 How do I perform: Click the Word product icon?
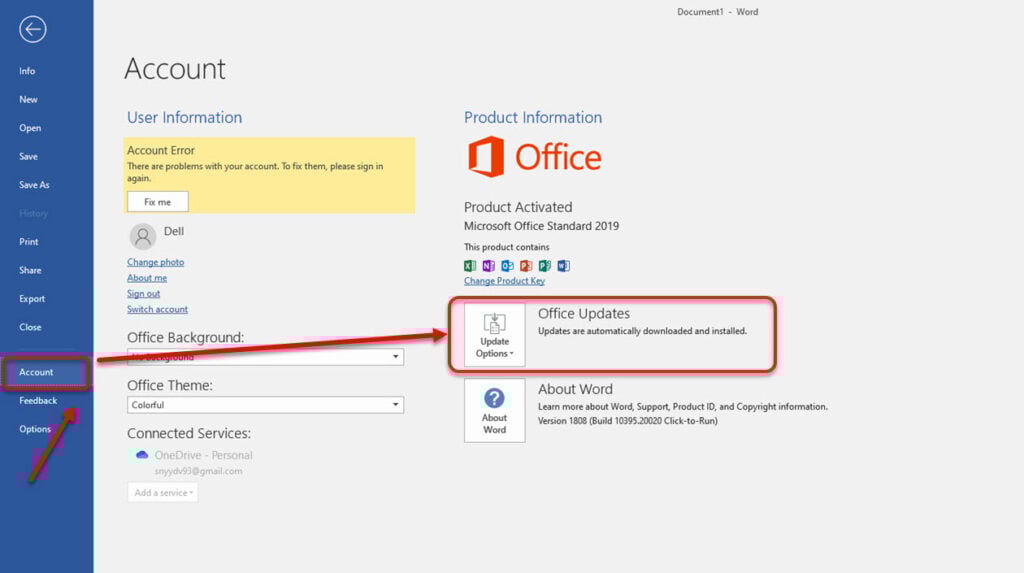[x=564, y=265]
